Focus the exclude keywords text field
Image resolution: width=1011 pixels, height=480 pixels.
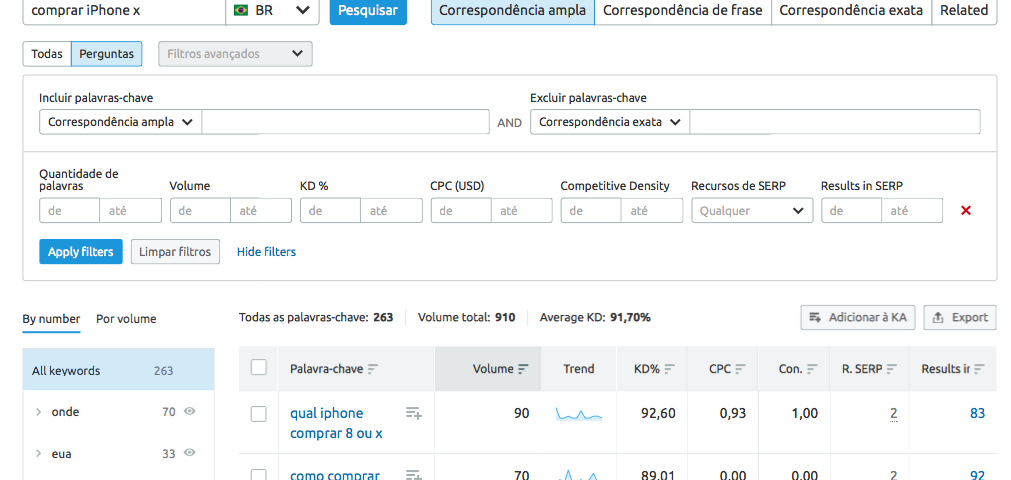coord(835,122)
